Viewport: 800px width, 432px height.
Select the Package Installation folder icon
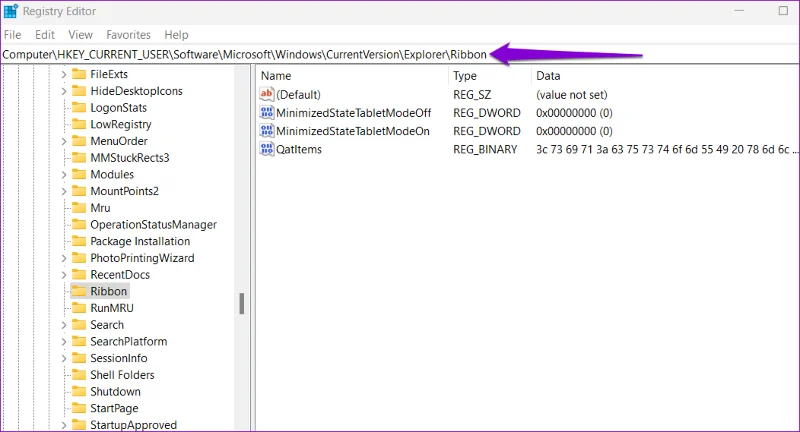point(79,241)
